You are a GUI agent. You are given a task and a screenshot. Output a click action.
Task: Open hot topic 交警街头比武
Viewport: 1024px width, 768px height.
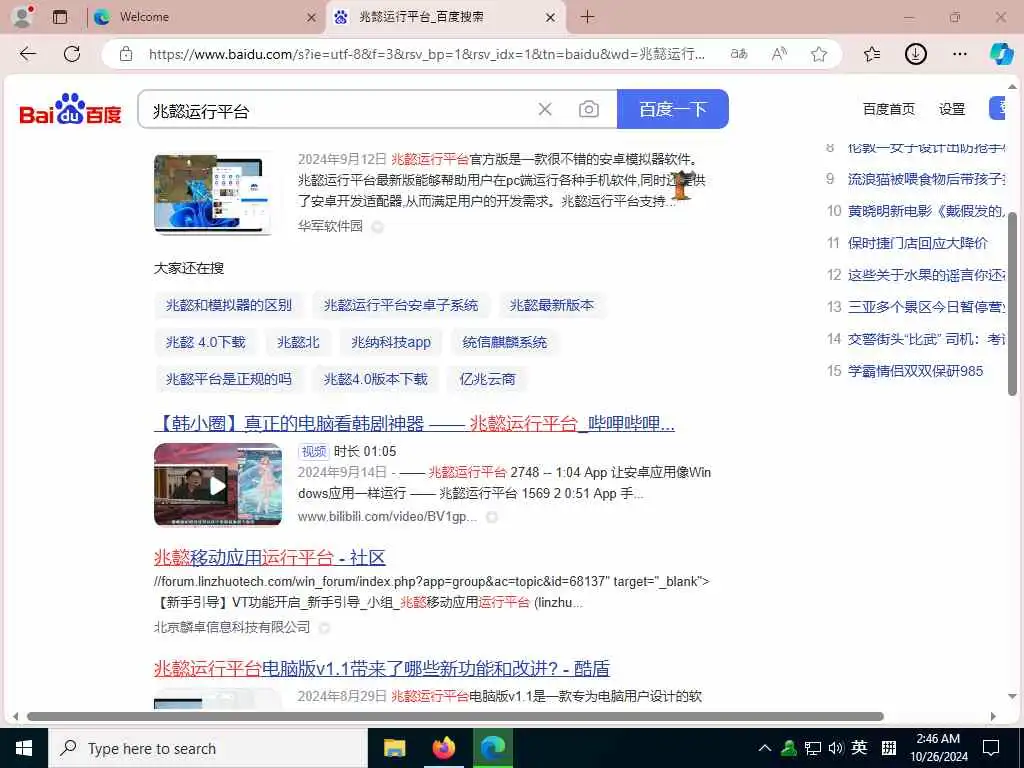pos(926,339)
